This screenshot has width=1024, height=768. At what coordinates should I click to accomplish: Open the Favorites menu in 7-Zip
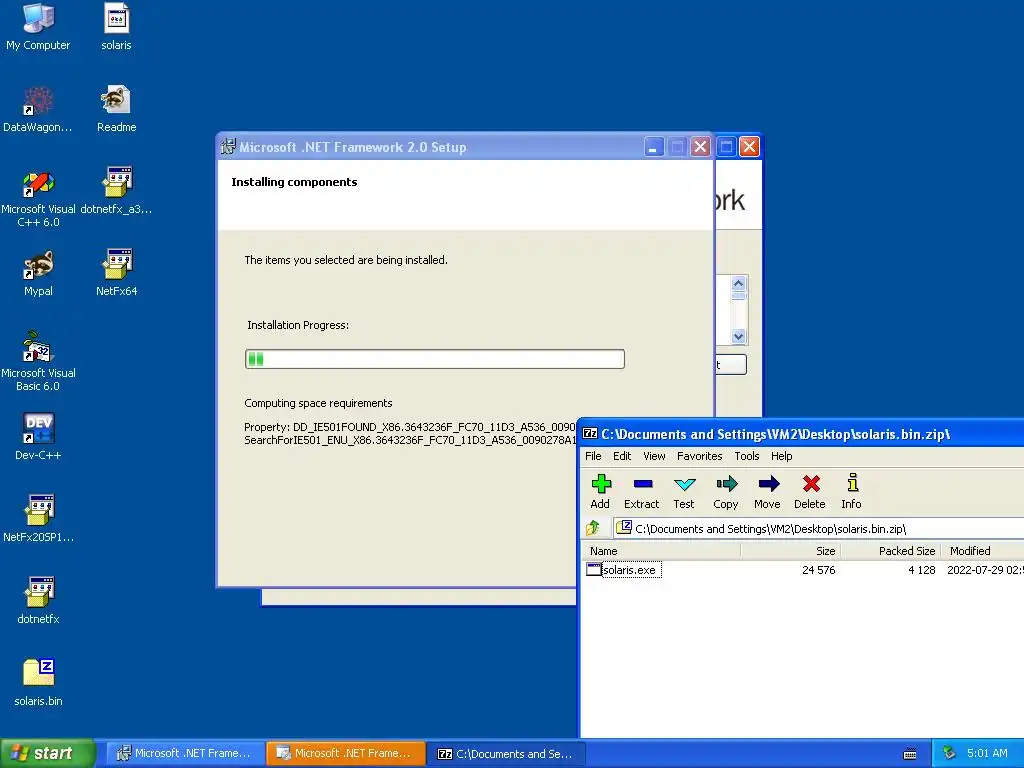pyautogui.click(x=699, y=456)
